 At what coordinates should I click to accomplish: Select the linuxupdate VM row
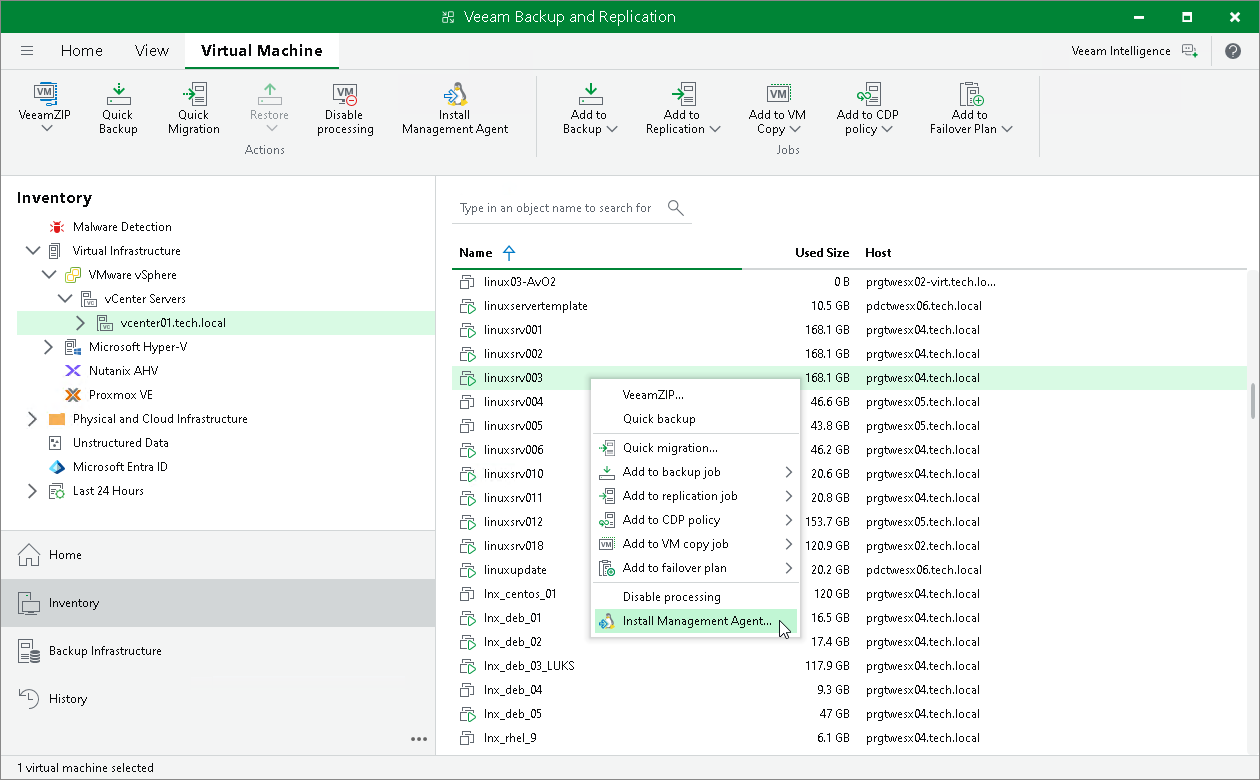[x=849, y=570]
